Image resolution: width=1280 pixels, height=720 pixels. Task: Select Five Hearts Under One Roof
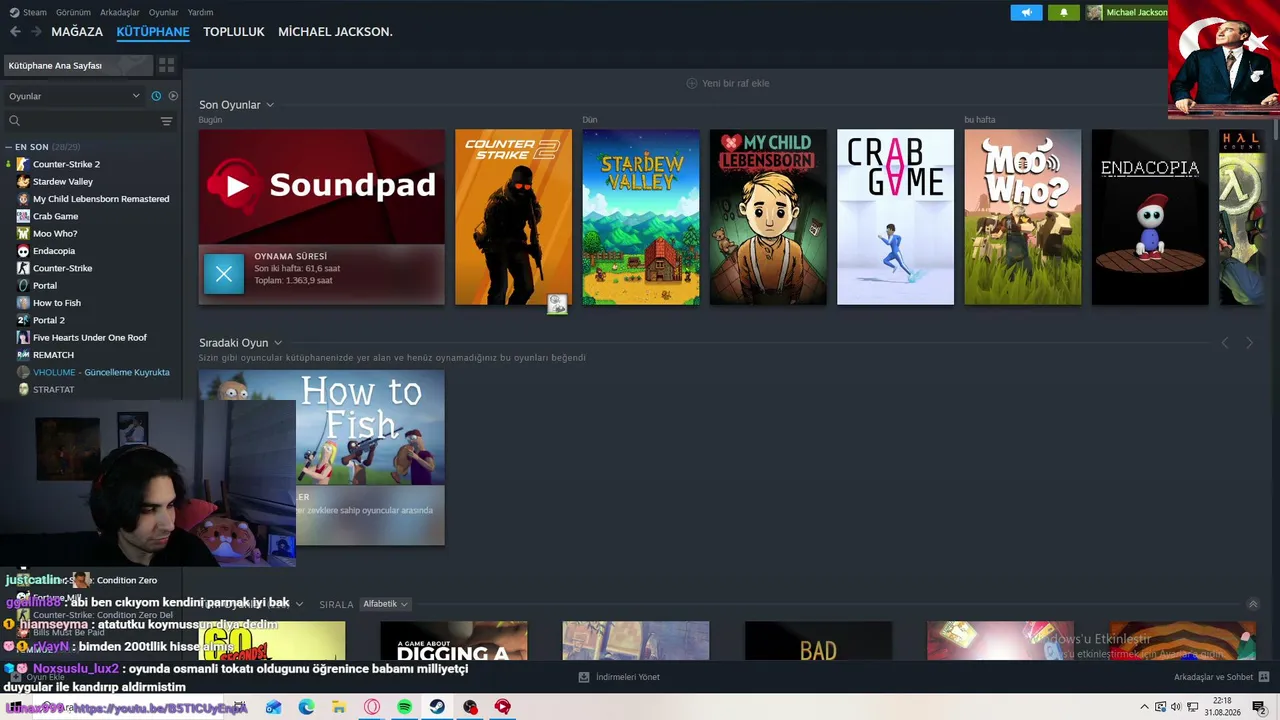pyautogui.click(x=90, y=338)
